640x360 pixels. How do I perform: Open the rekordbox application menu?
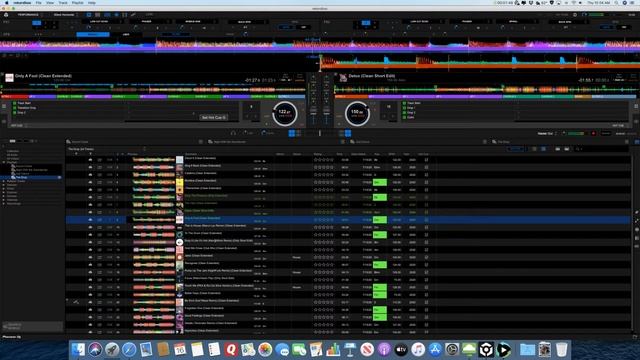click(22, 3)
